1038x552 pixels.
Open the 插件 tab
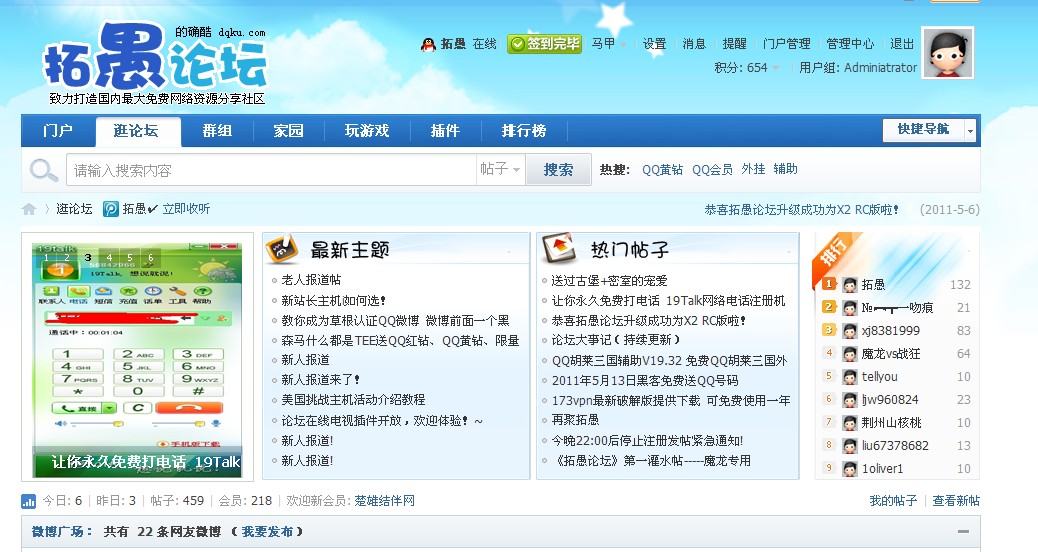pyautogui.click(x=445, y=130)
